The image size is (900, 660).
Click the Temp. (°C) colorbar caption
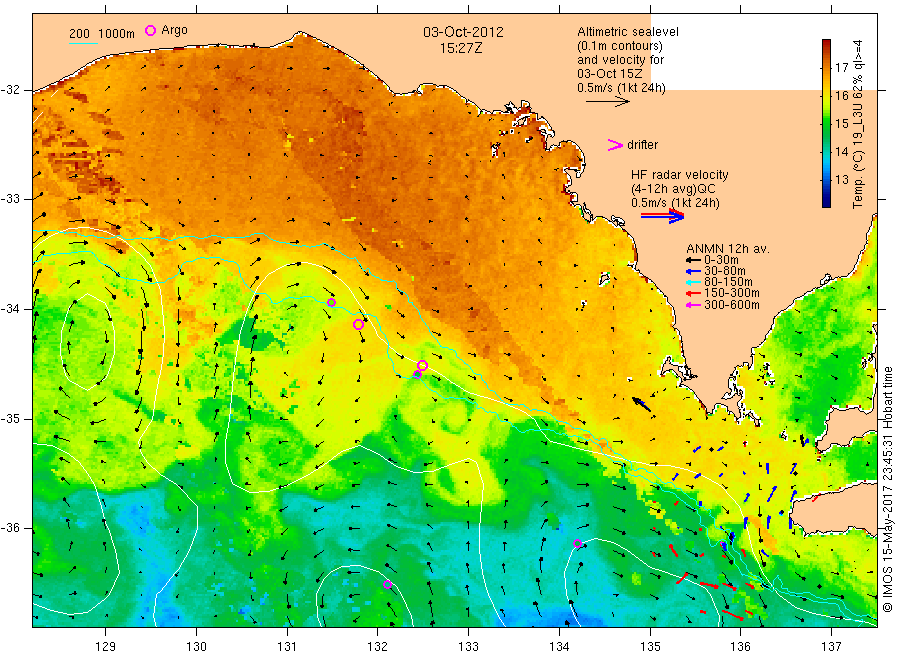click(x=858, y=123)
